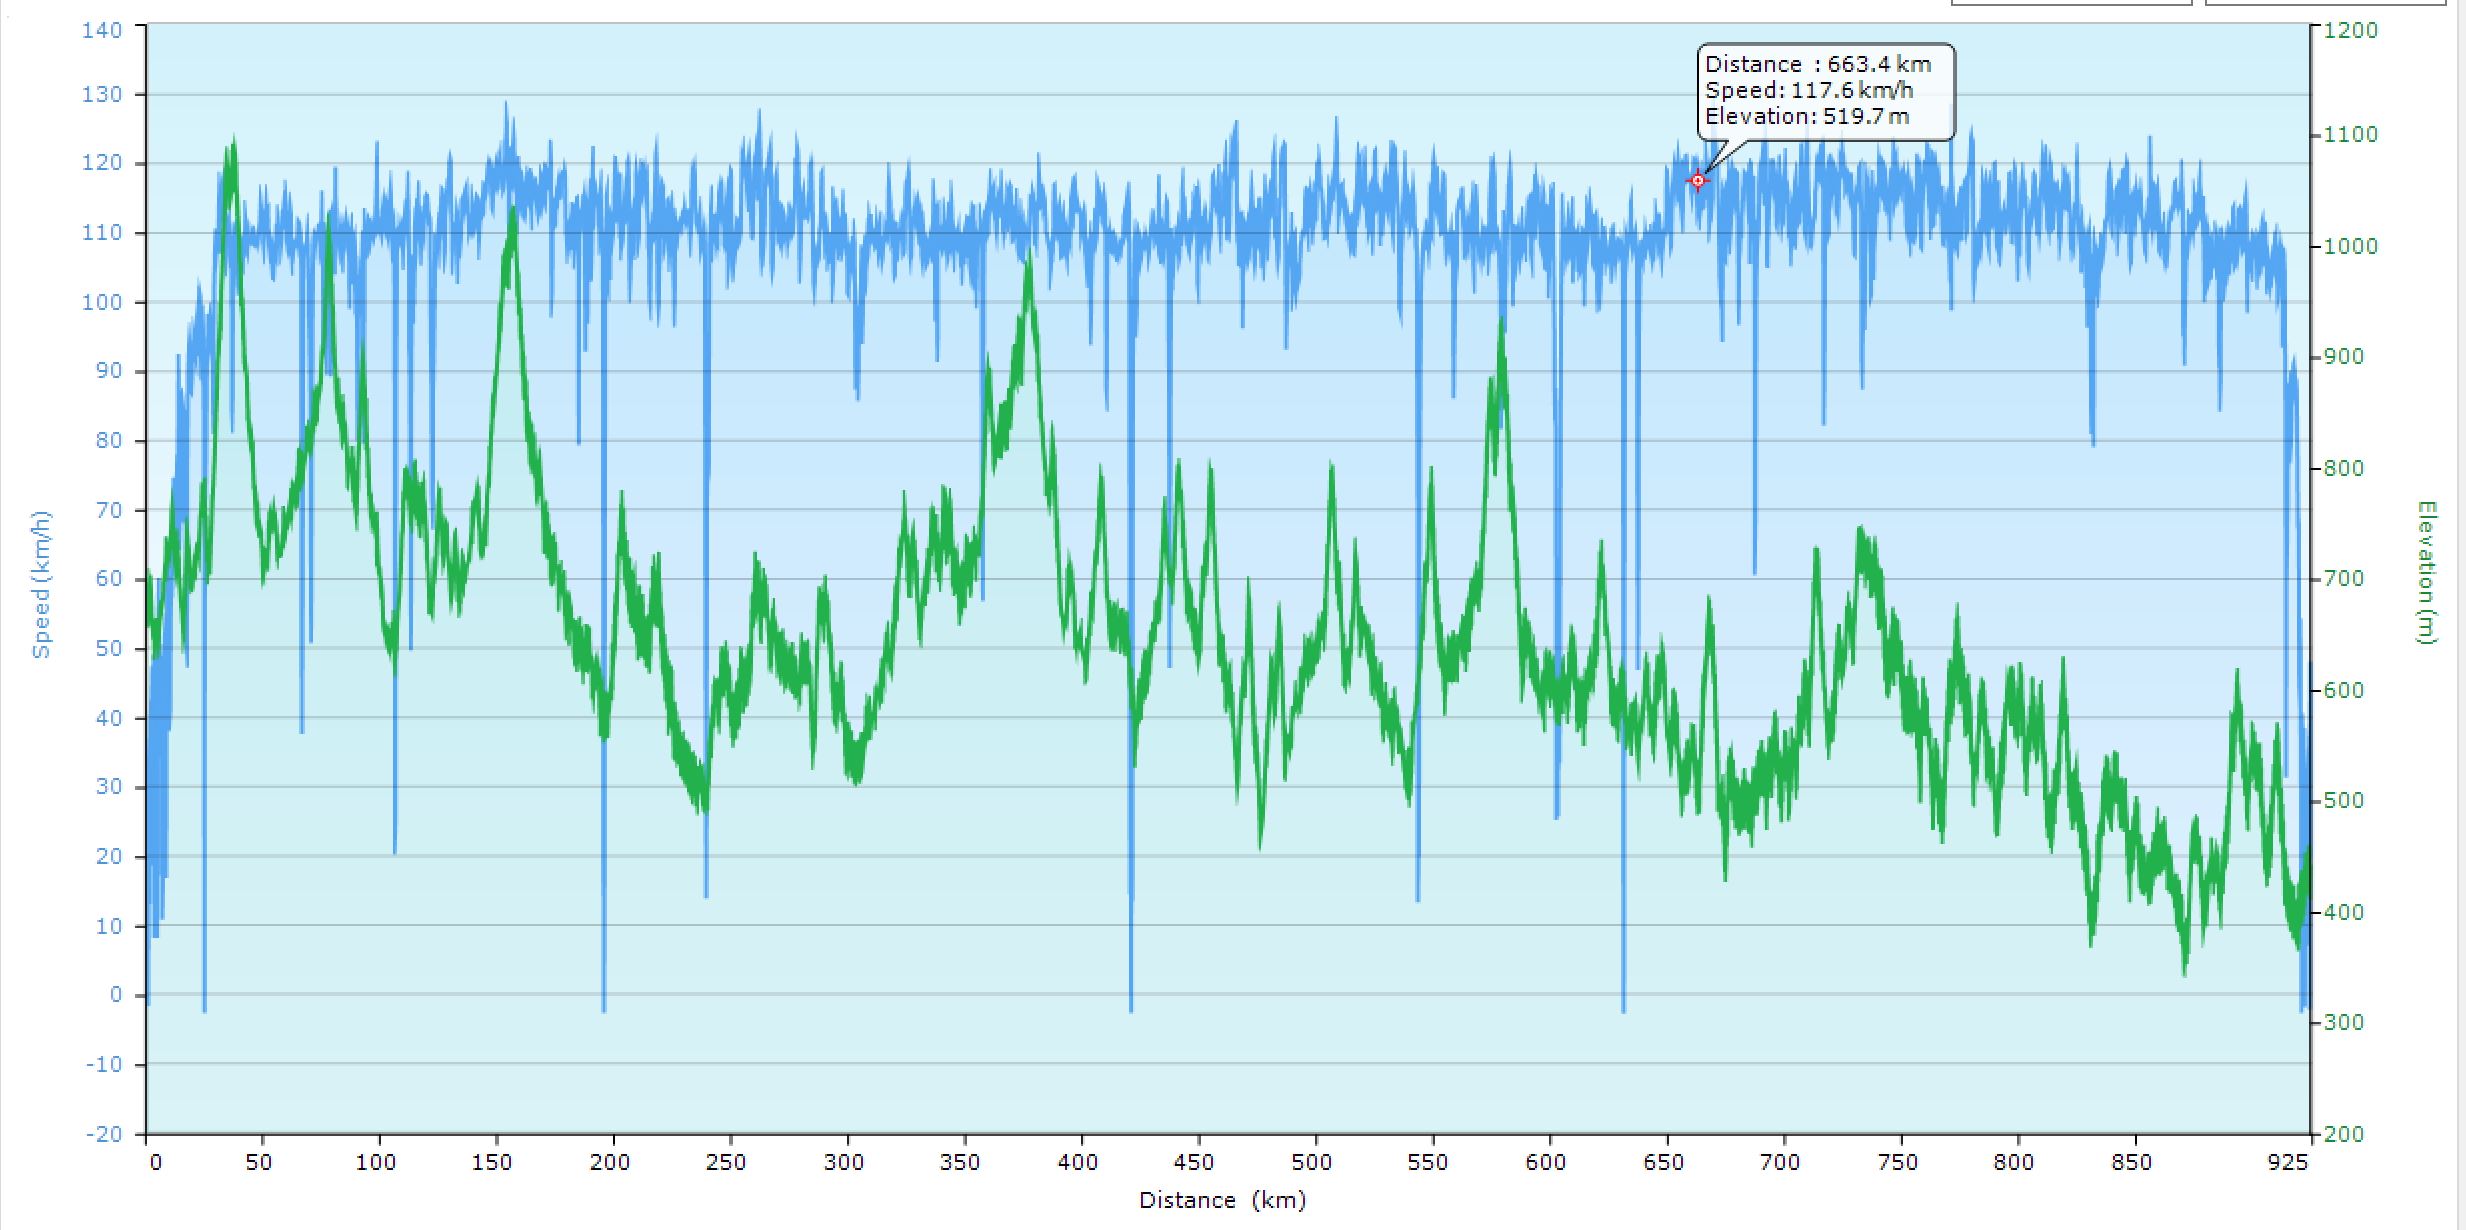Image resolution: width=2466 pixels, height=1230 pixels.
Task: Click the 0 label on the speed axis
Action: coord(116,995)
